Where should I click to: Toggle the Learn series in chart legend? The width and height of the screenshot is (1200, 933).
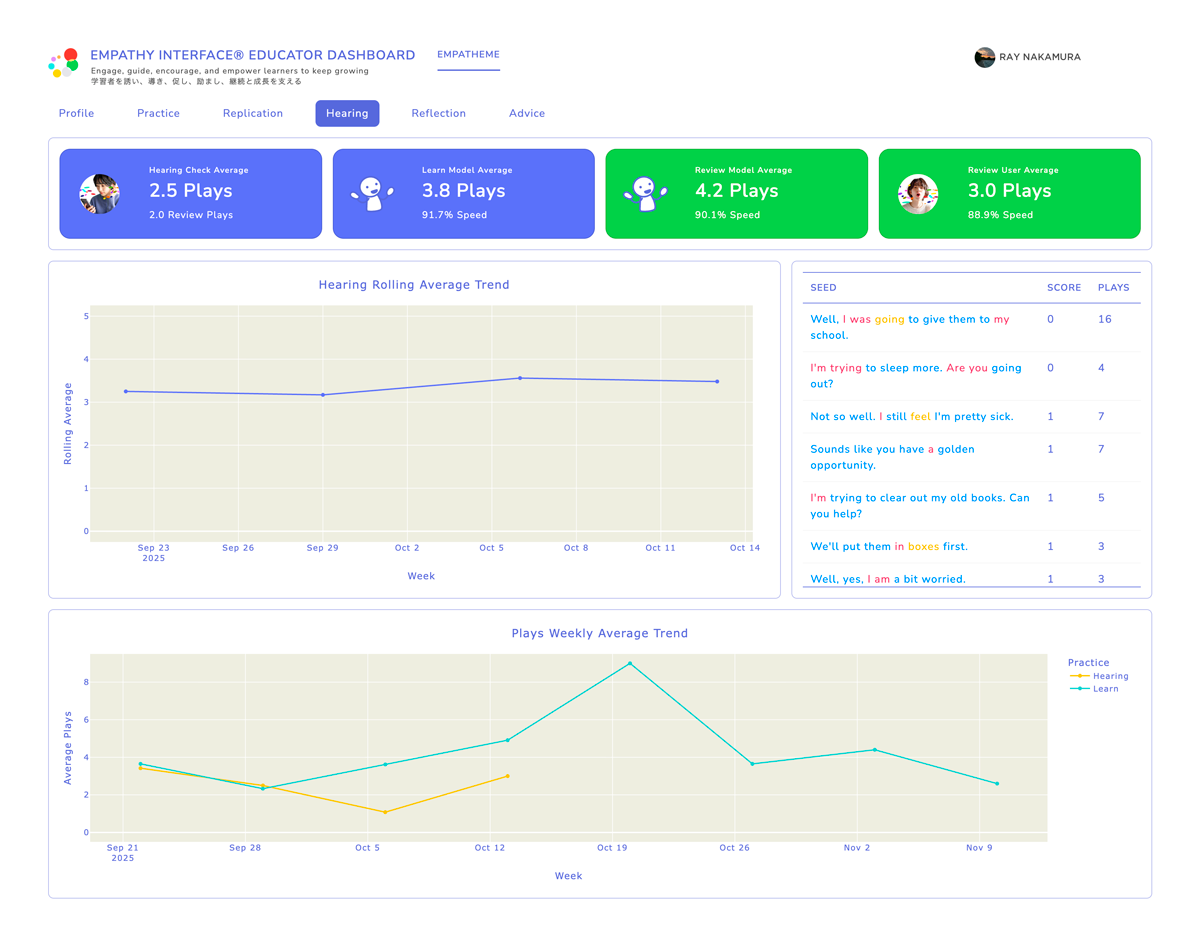click(1105, 689)
